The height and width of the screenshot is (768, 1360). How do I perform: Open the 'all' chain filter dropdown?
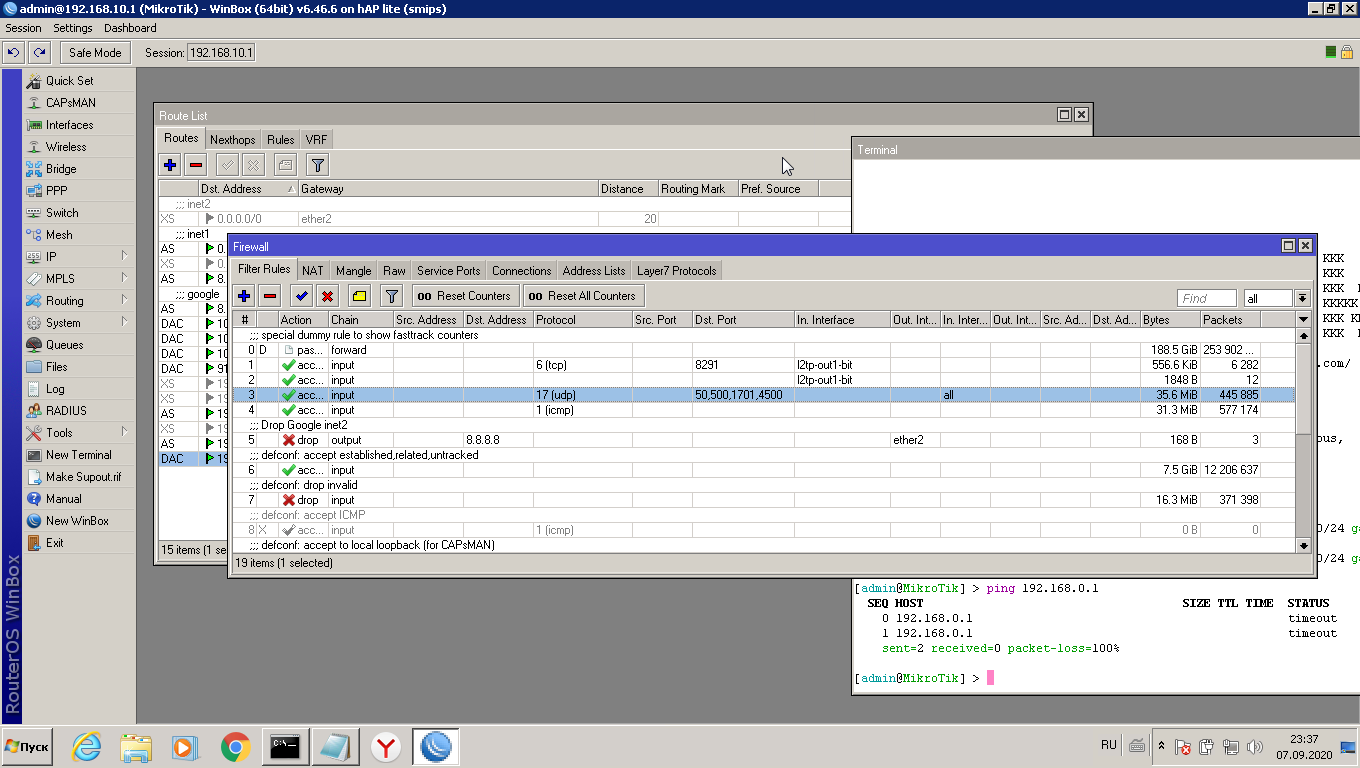[x=1302, y=298]
